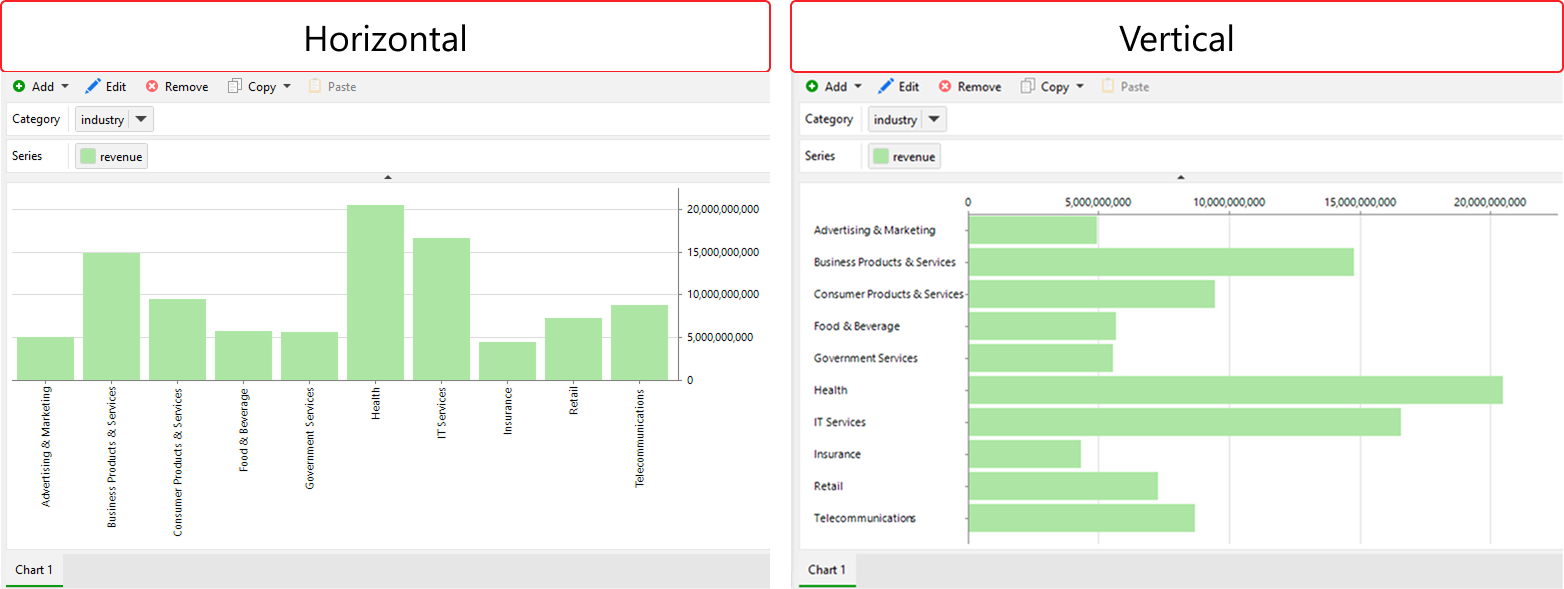Select the Retail bar in the Vertical chart
The image size is (1564, 589).
click(x=1063, y=486)
